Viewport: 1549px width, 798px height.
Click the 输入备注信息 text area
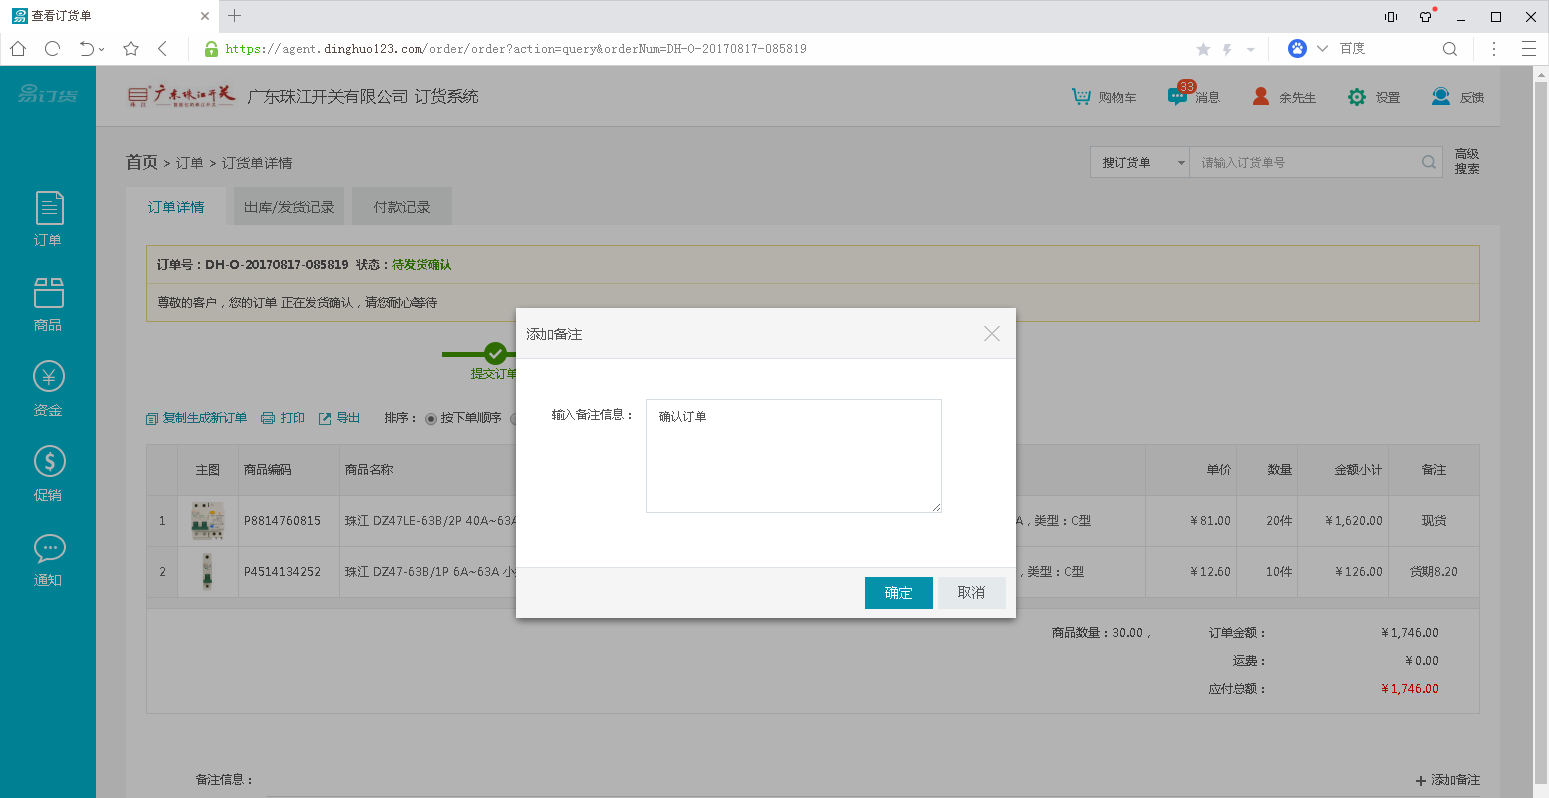coord(793,456)
